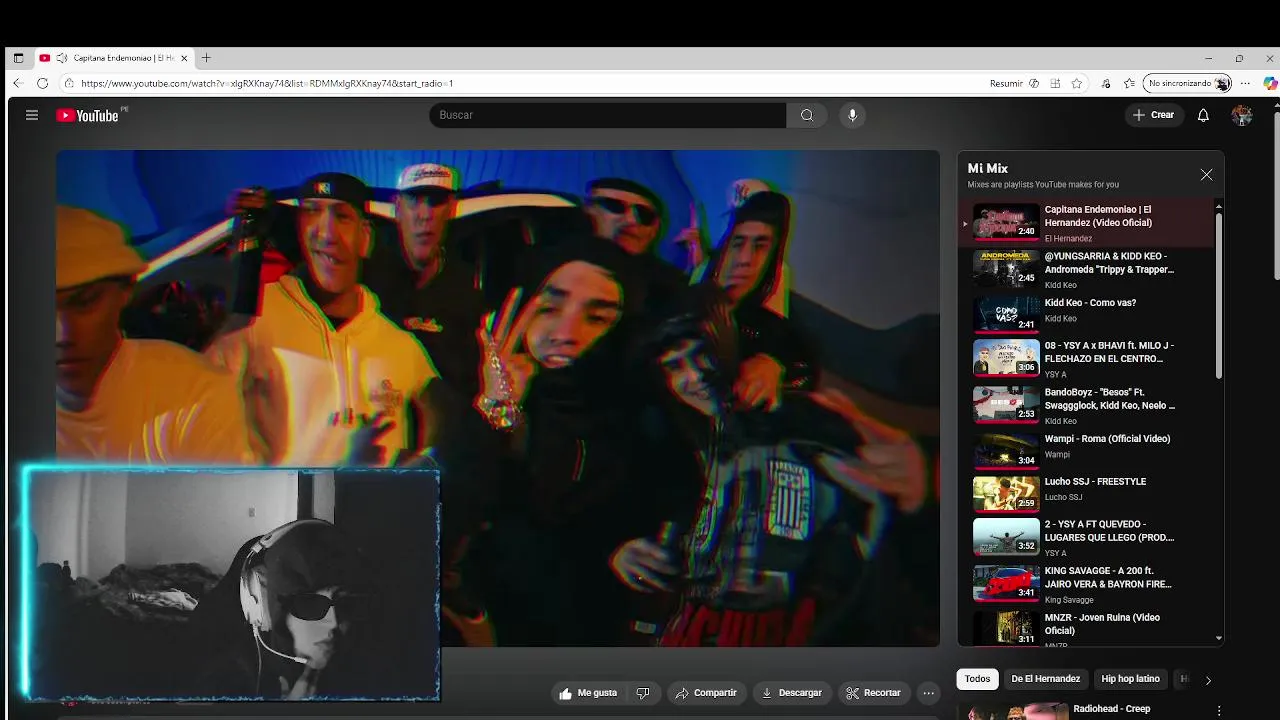Open Edge settings and more ellipsis
1280x720 pixels.
coord(1245,83)
